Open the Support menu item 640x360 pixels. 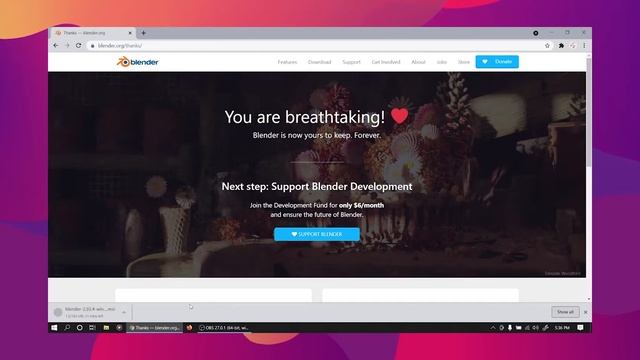point(351,62)
